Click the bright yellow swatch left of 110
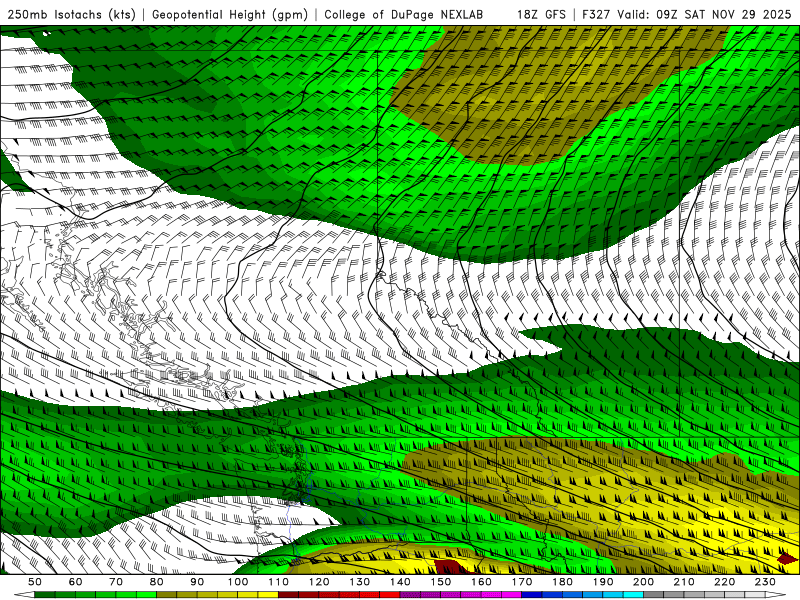 (x=268, y=594)
